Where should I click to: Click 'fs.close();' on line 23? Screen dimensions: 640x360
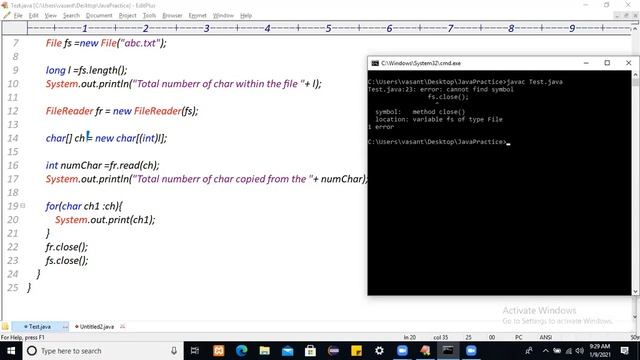click(67, 260)
